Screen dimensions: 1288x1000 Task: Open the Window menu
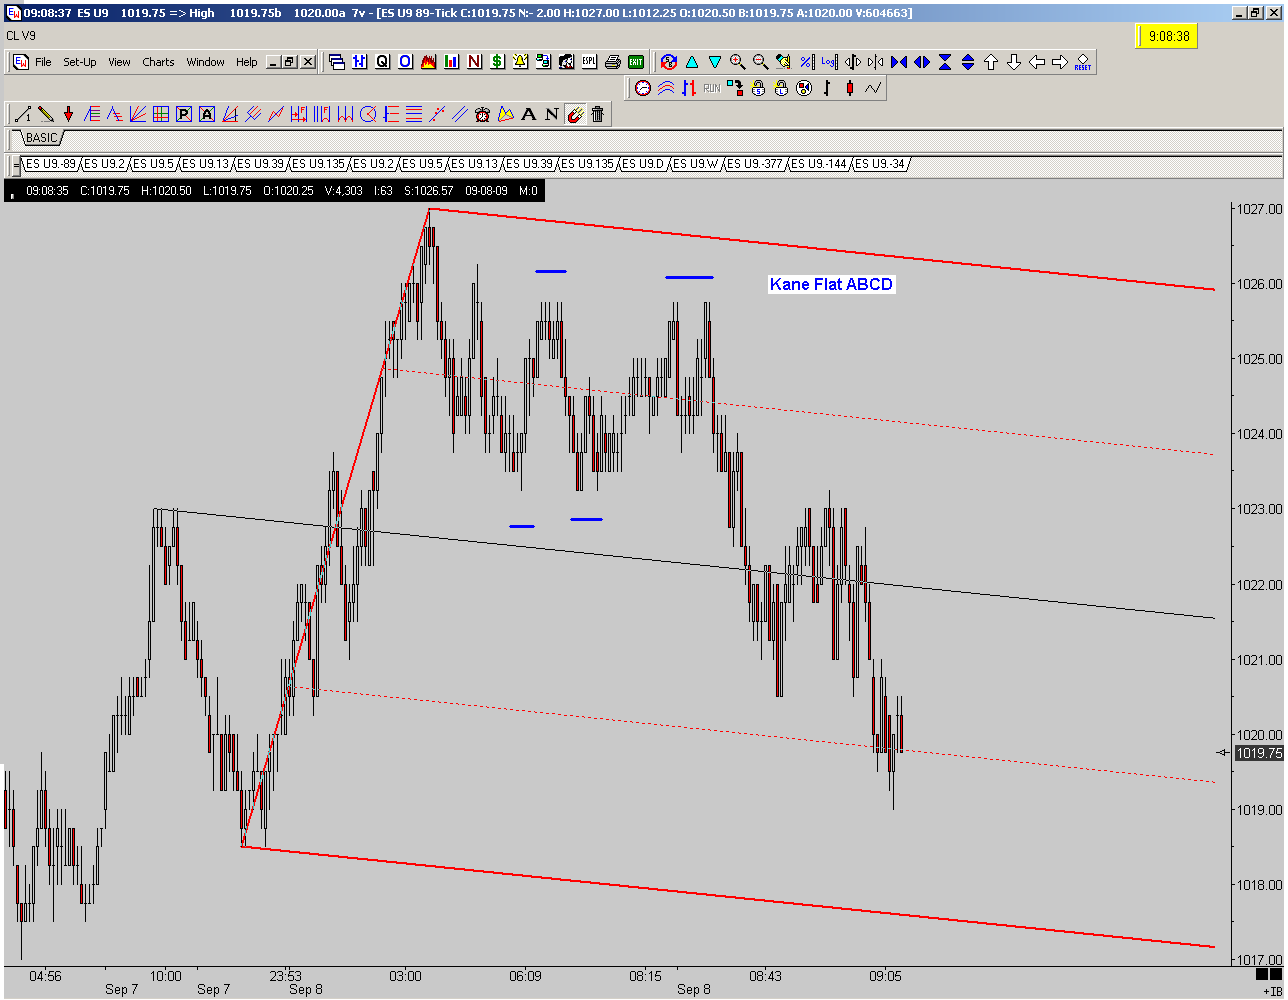point(205,62)
